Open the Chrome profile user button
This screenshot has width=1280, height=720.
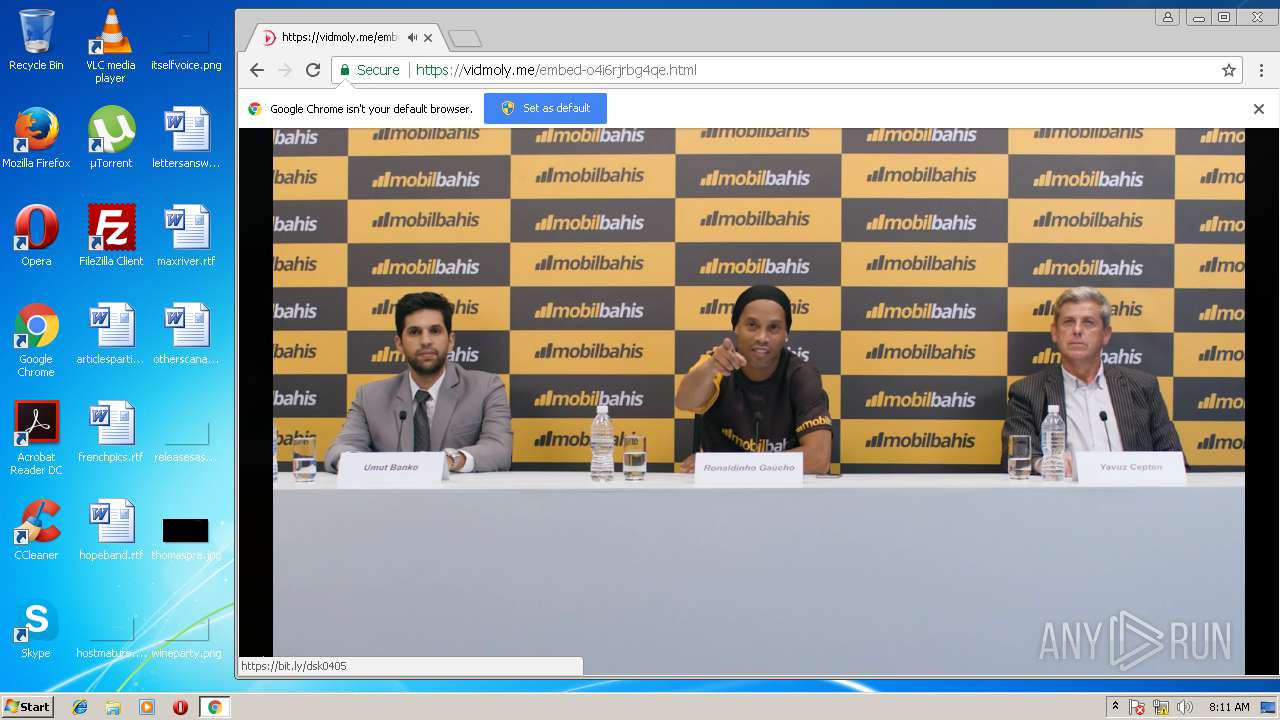1167,17
